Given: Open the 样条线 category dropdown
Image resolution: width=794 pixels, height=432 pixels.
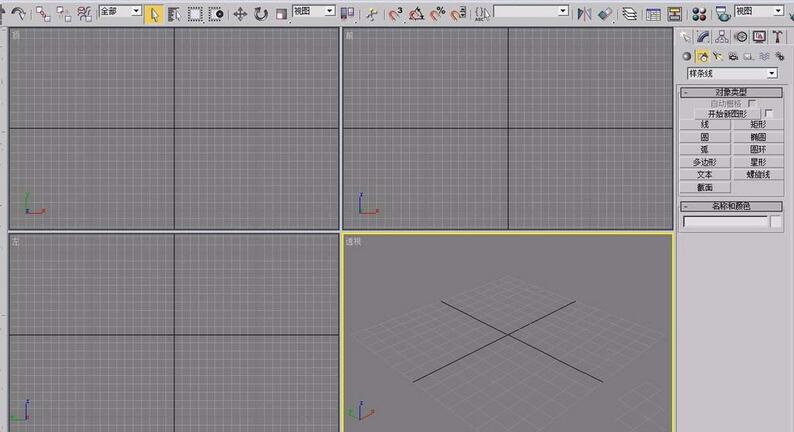Looking at the screenshot, I should [732, 73].
